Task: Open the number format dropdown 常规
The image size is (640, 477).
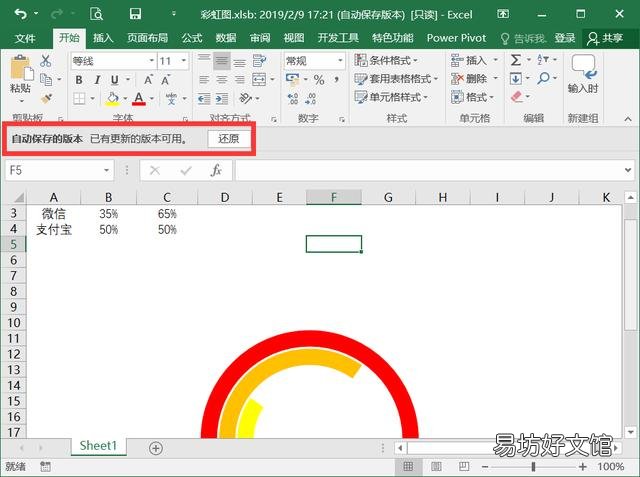Action: click(x=340, y=61)
